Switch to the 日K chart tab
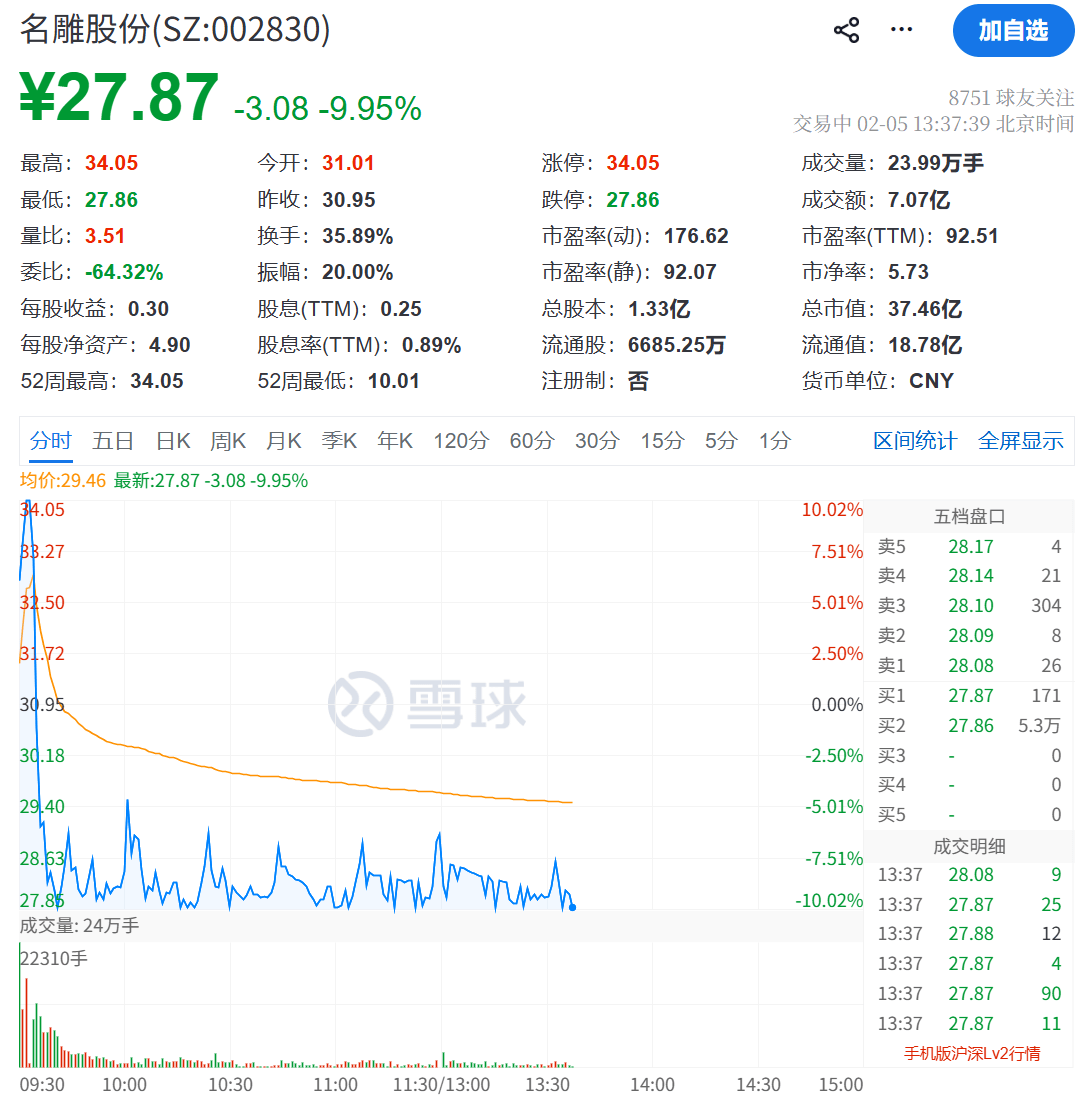This screenshot has height=1101, width=1077. click(173, 441)
